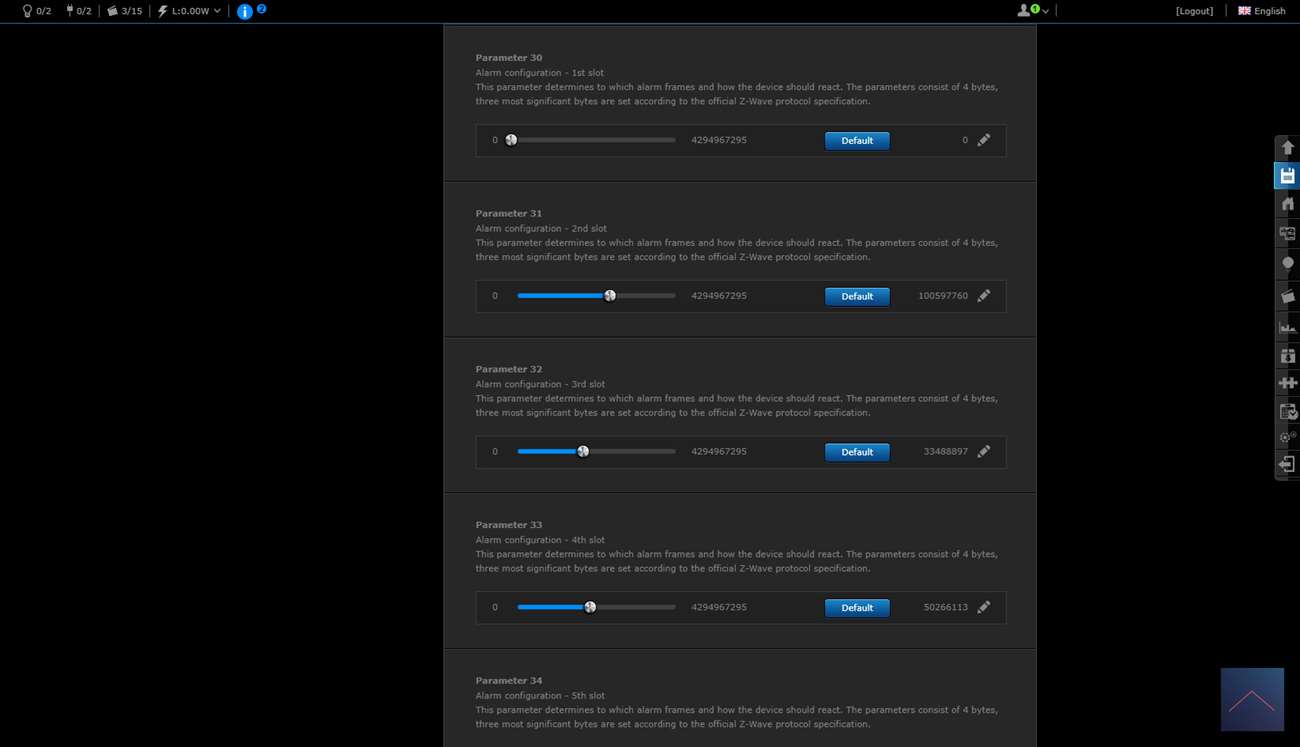
Task: Open the configuration gears icon in right sidebar
Action: 1287,437
